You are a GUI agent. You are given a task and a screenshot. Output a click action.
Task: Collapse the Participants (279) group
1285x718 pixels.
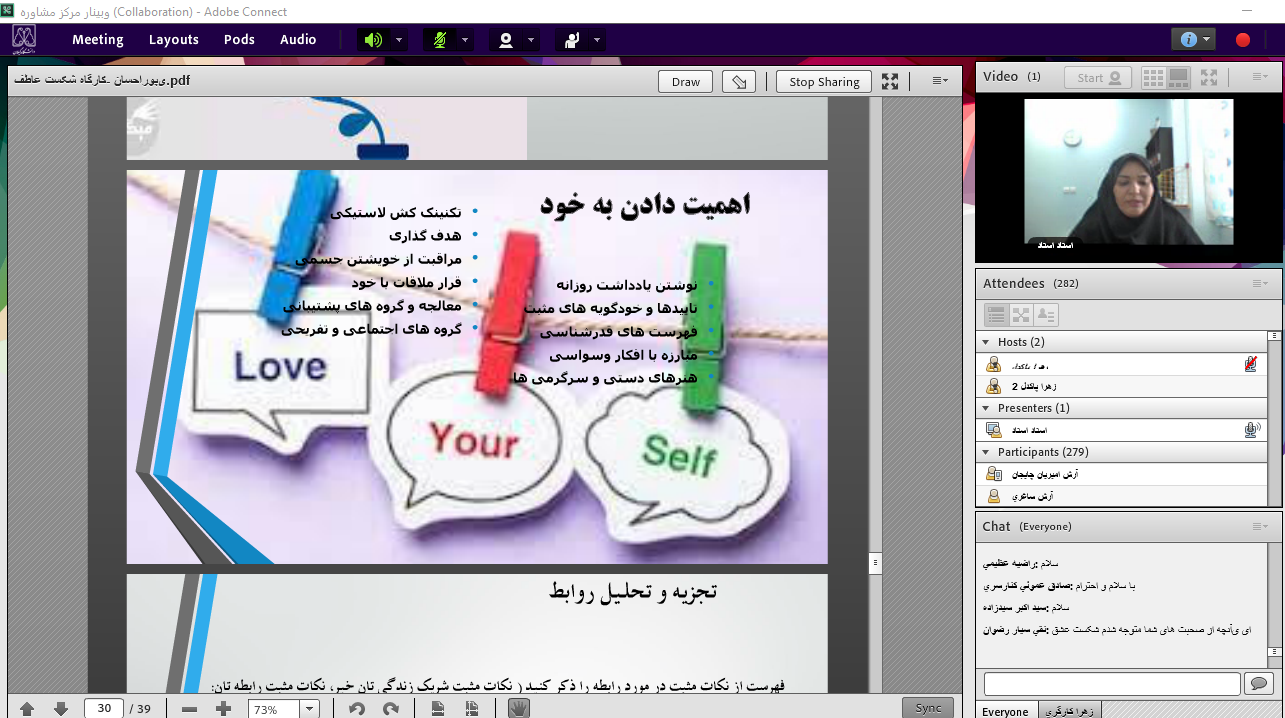(985, 452)
